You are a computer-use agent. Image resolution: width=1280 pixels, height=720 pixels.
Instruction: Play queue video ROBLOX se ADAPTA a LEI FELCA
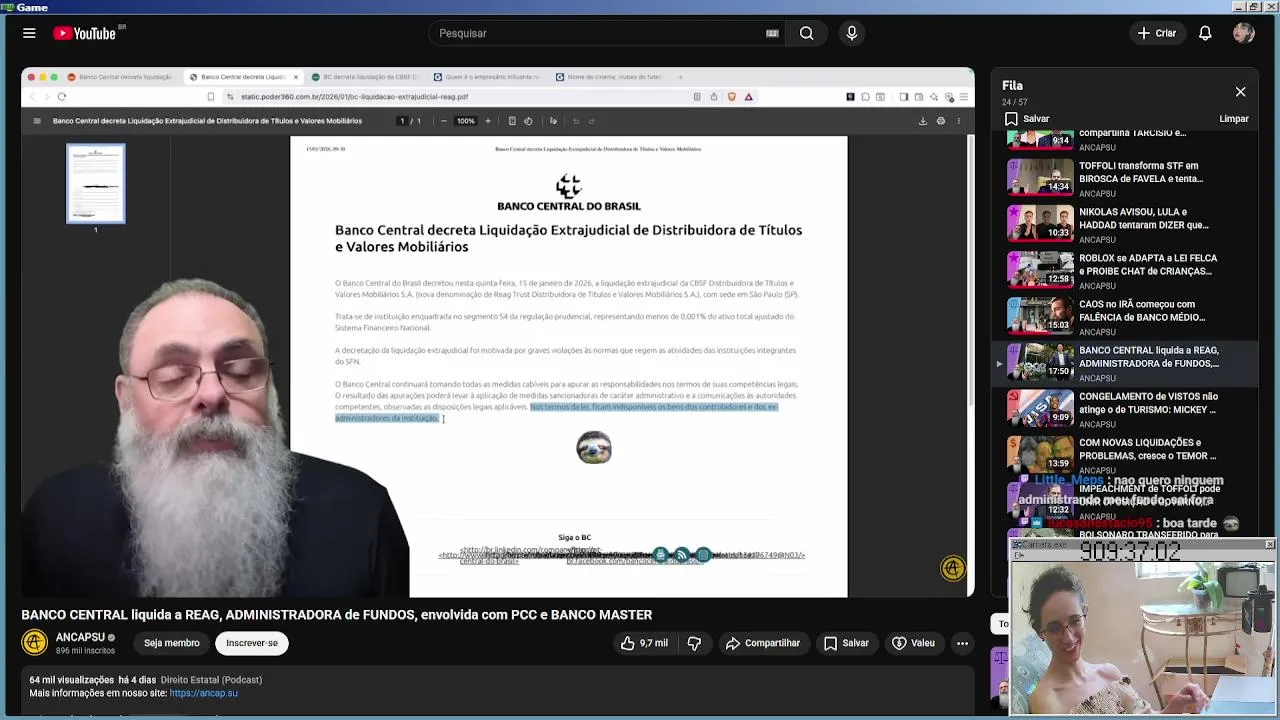(x=1123, y=269)
